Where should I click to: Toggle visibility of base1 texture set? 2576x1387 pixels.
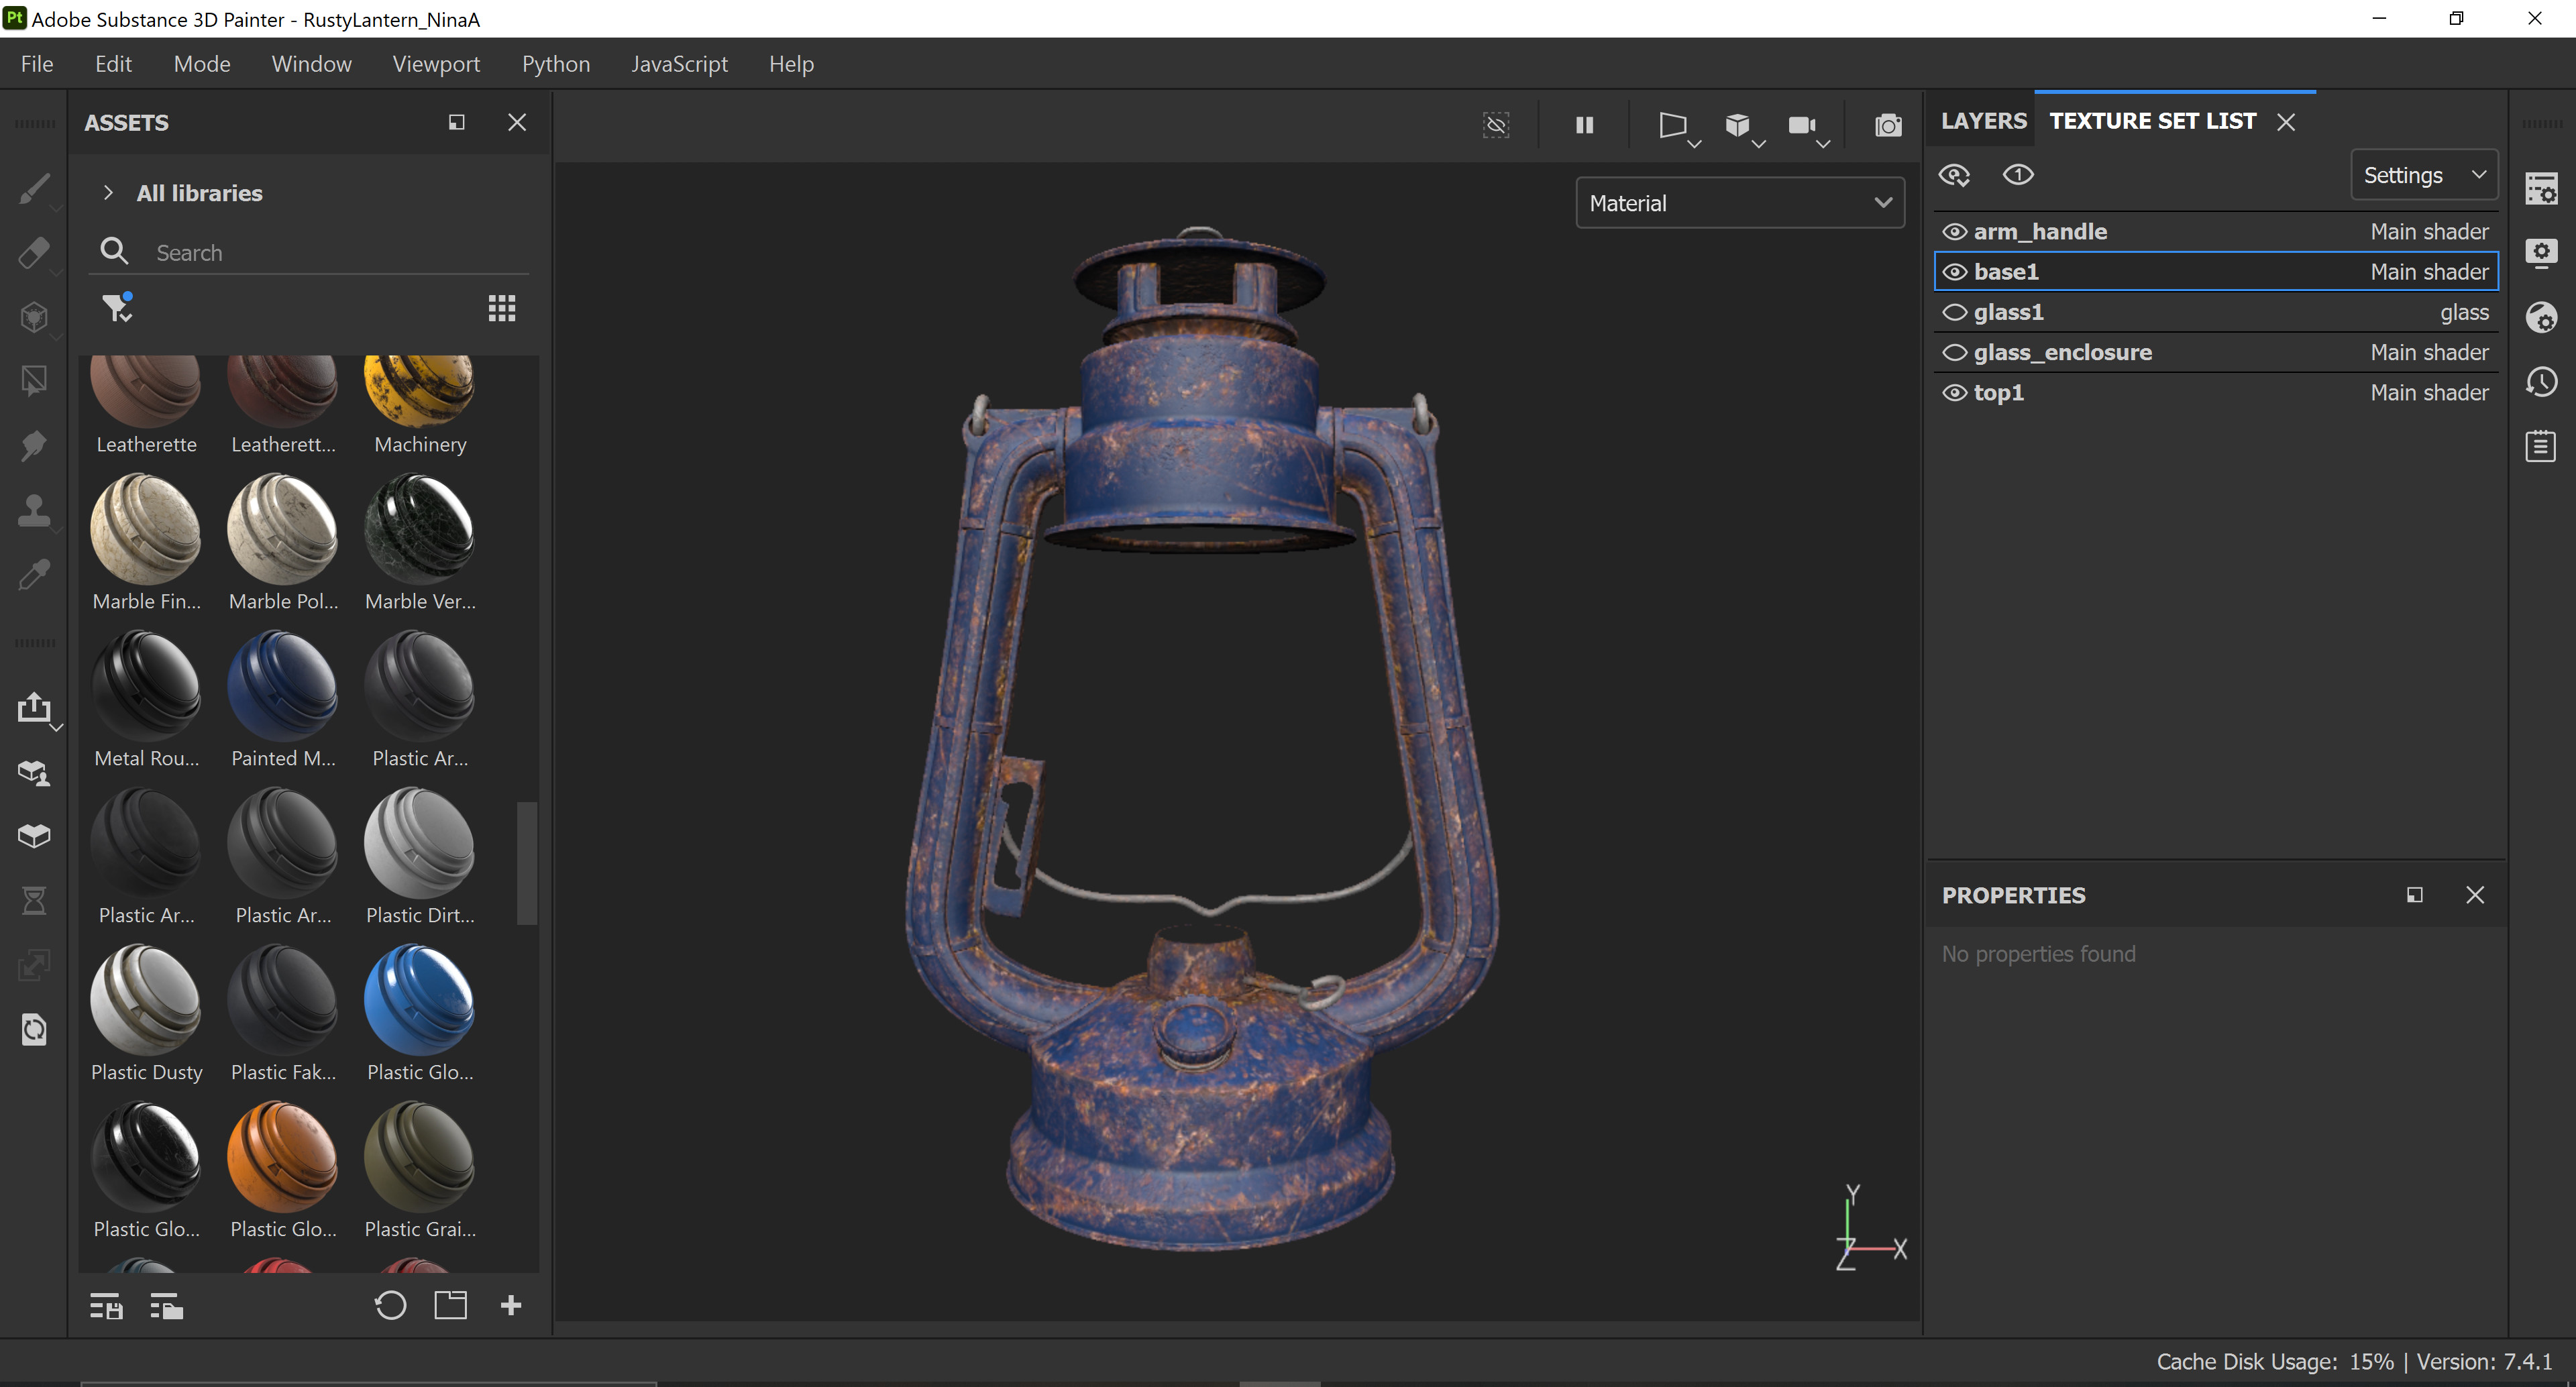(1954, 272)
